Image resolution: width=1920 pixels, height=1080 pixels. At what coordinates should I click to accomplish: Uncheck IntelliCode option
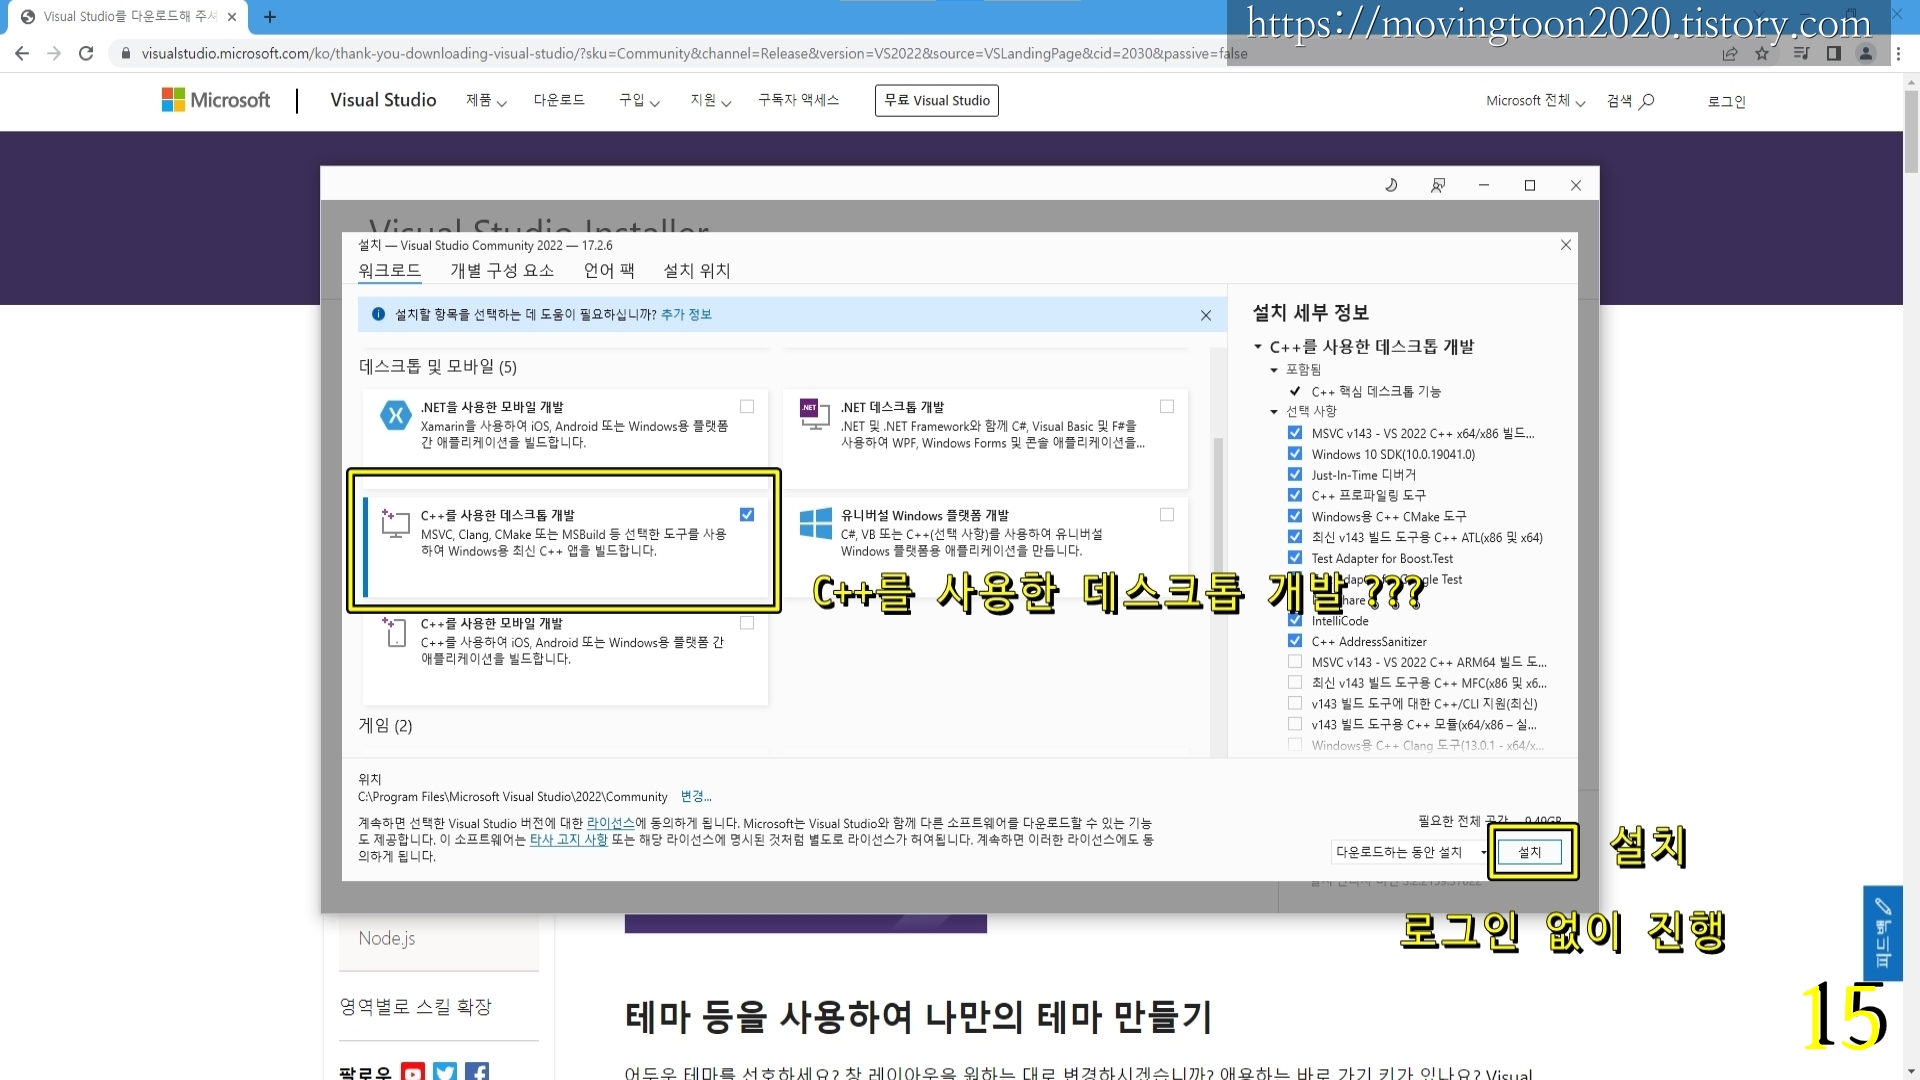pyautogui.click(x=1295, y=620)
